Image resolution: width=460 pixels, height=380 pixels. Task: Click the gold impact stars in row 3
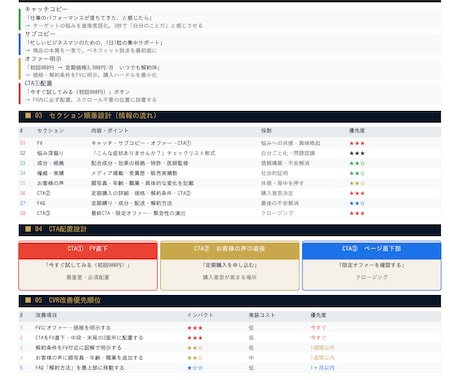[x=195, y=348]
